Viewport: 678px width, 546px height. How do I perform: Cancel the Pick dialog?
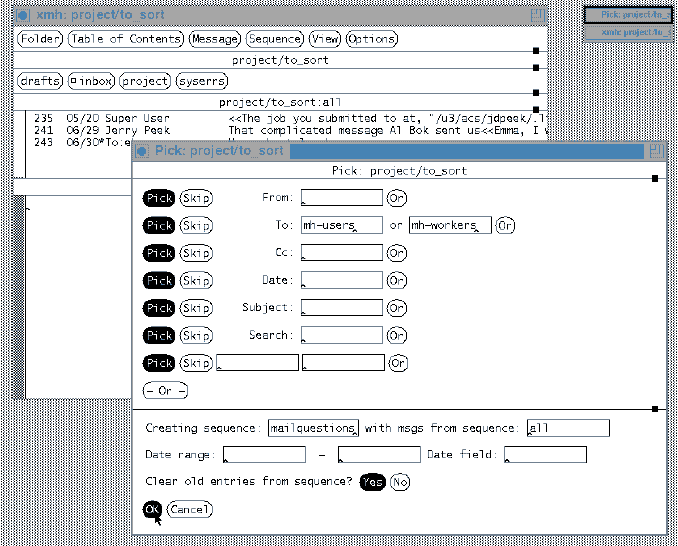[189, 510]
